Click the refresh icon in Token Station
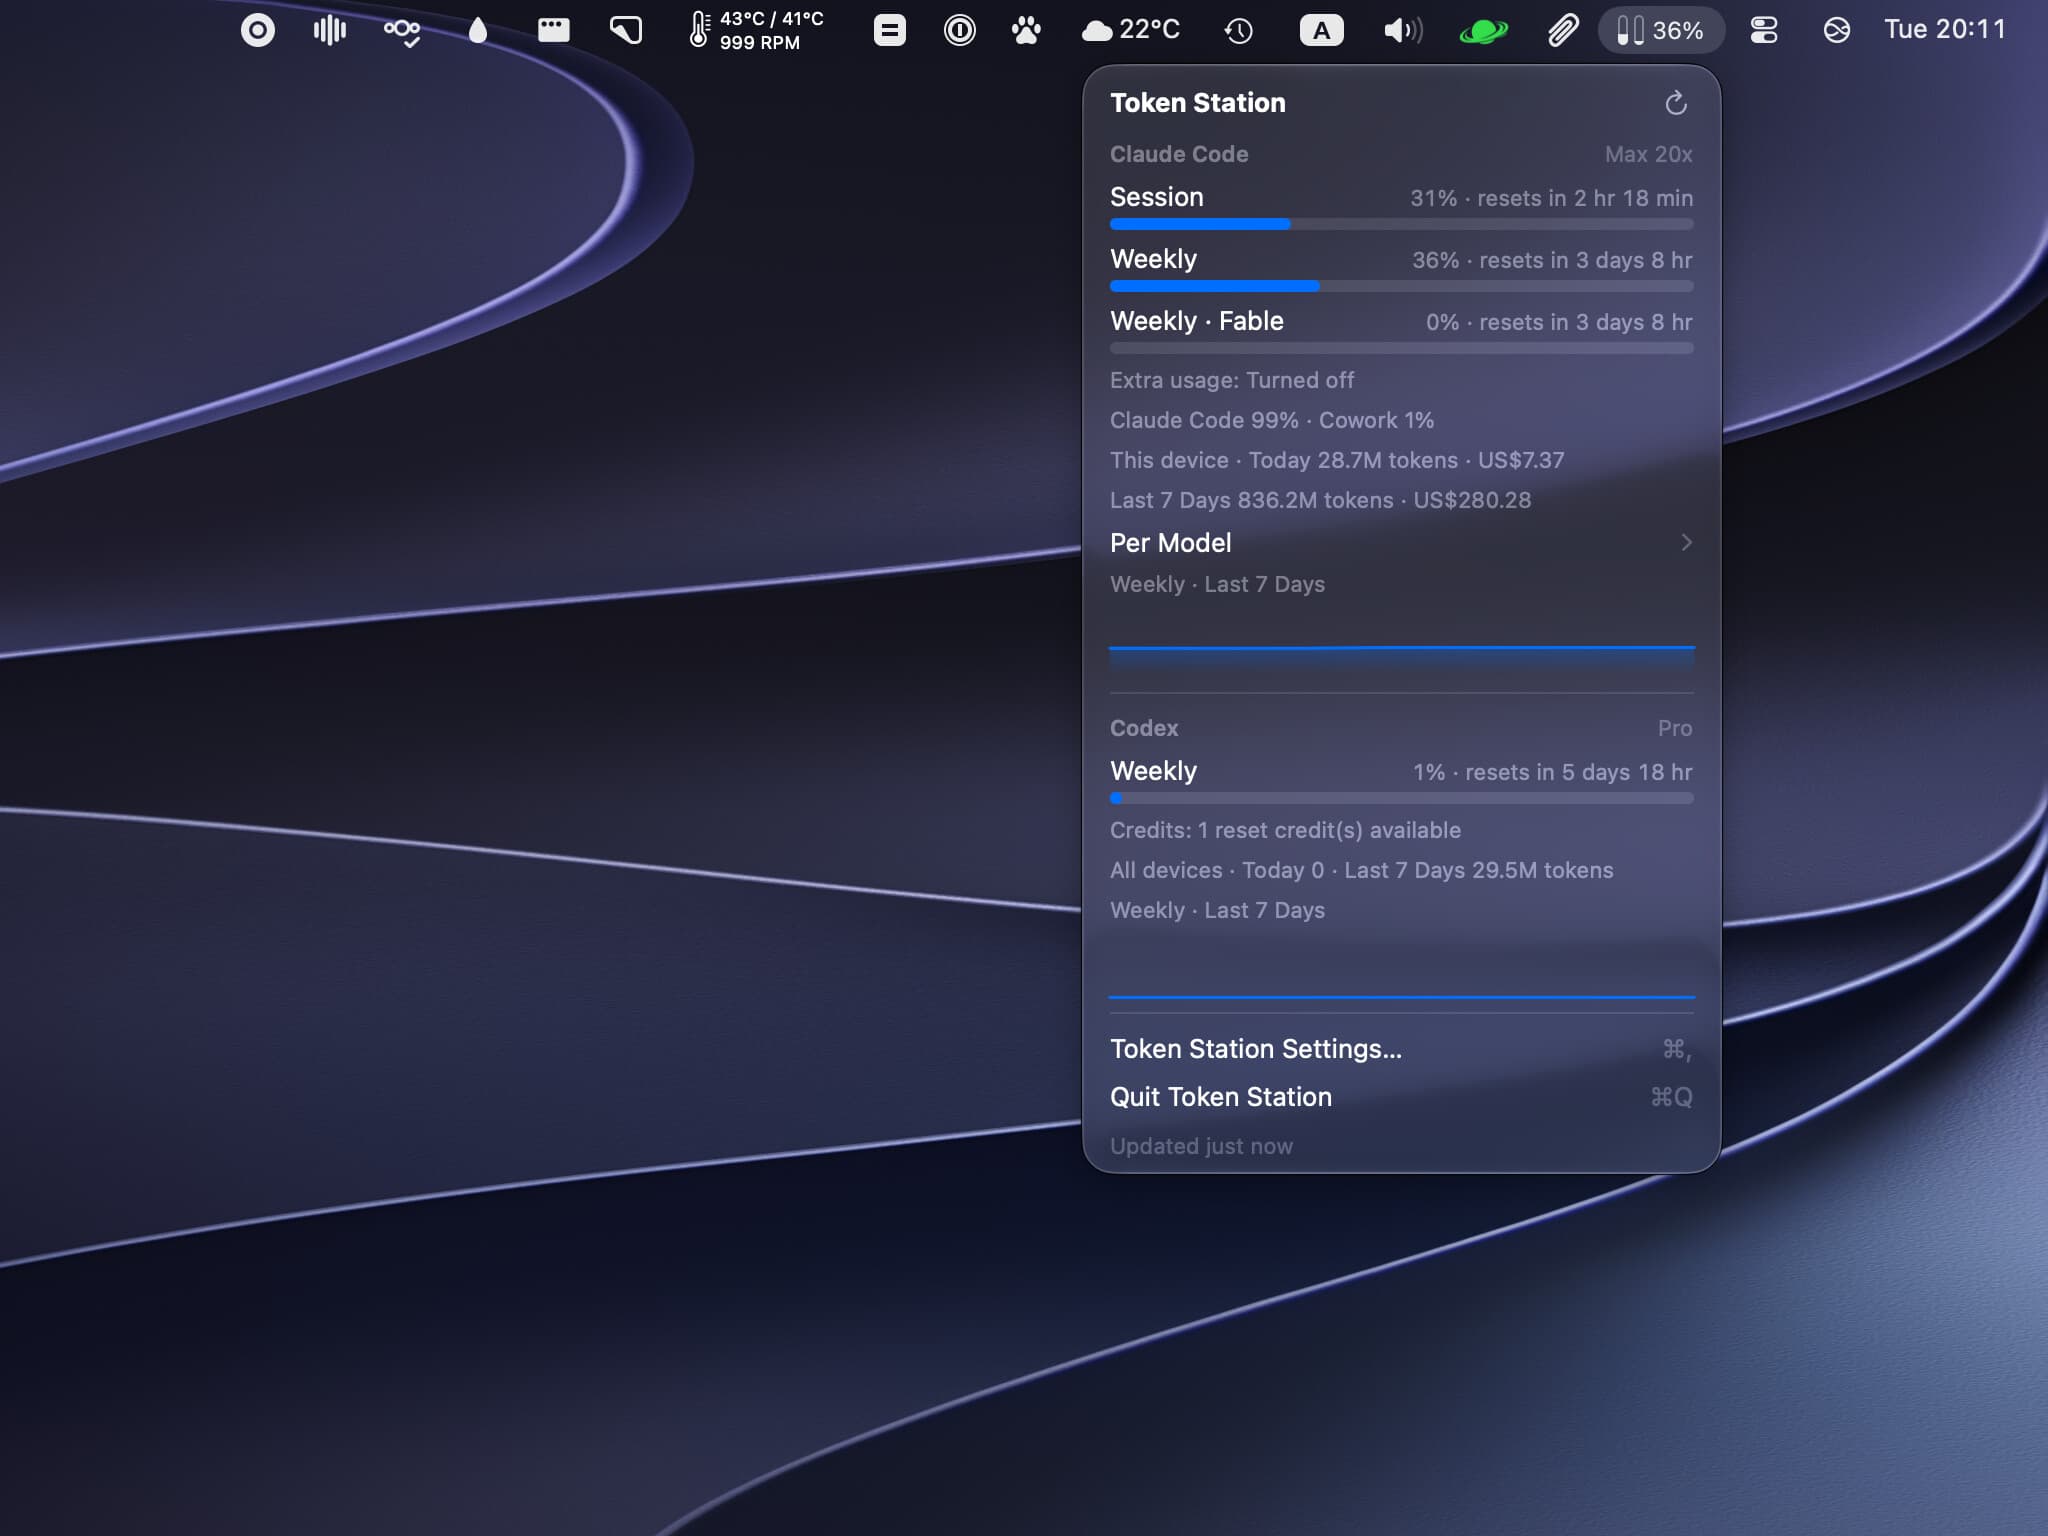This screenshot has height=1536, width=2048. point(1676,103)
